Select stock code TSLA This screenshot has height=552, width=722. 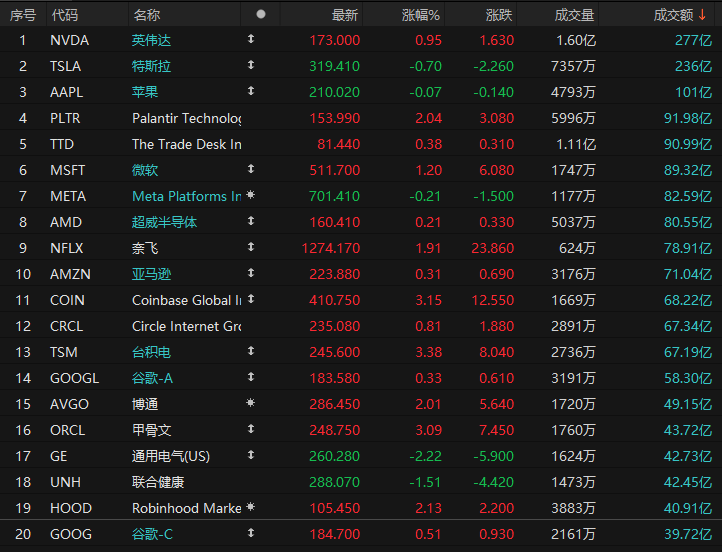tap(65, 66)
